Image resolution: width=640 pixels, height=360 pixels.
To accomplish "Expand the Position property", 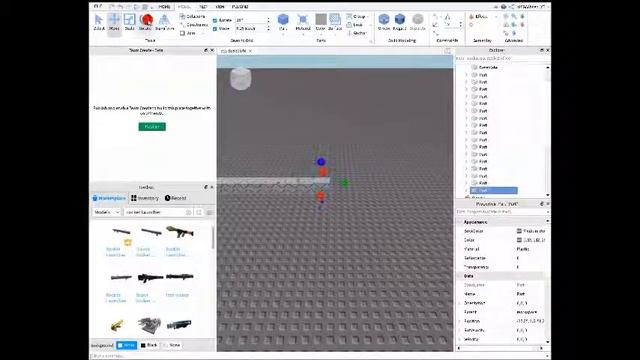I will (460, 321).
